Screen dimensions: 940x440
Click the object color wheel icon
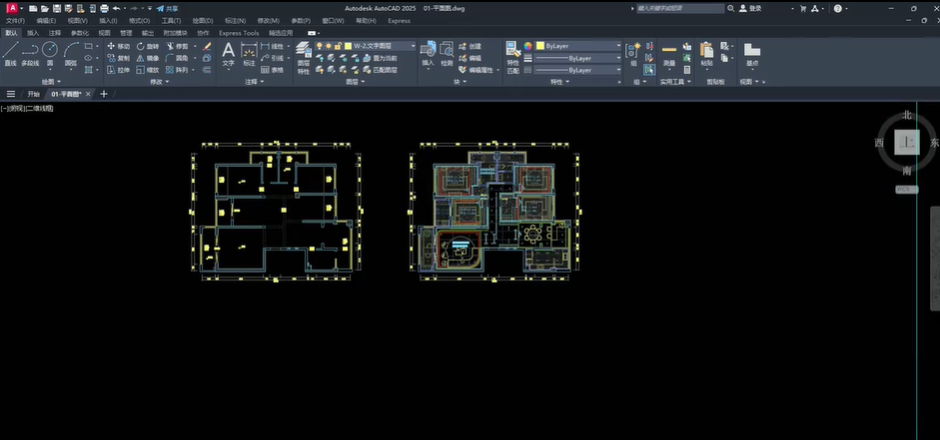tap(528, 46)
